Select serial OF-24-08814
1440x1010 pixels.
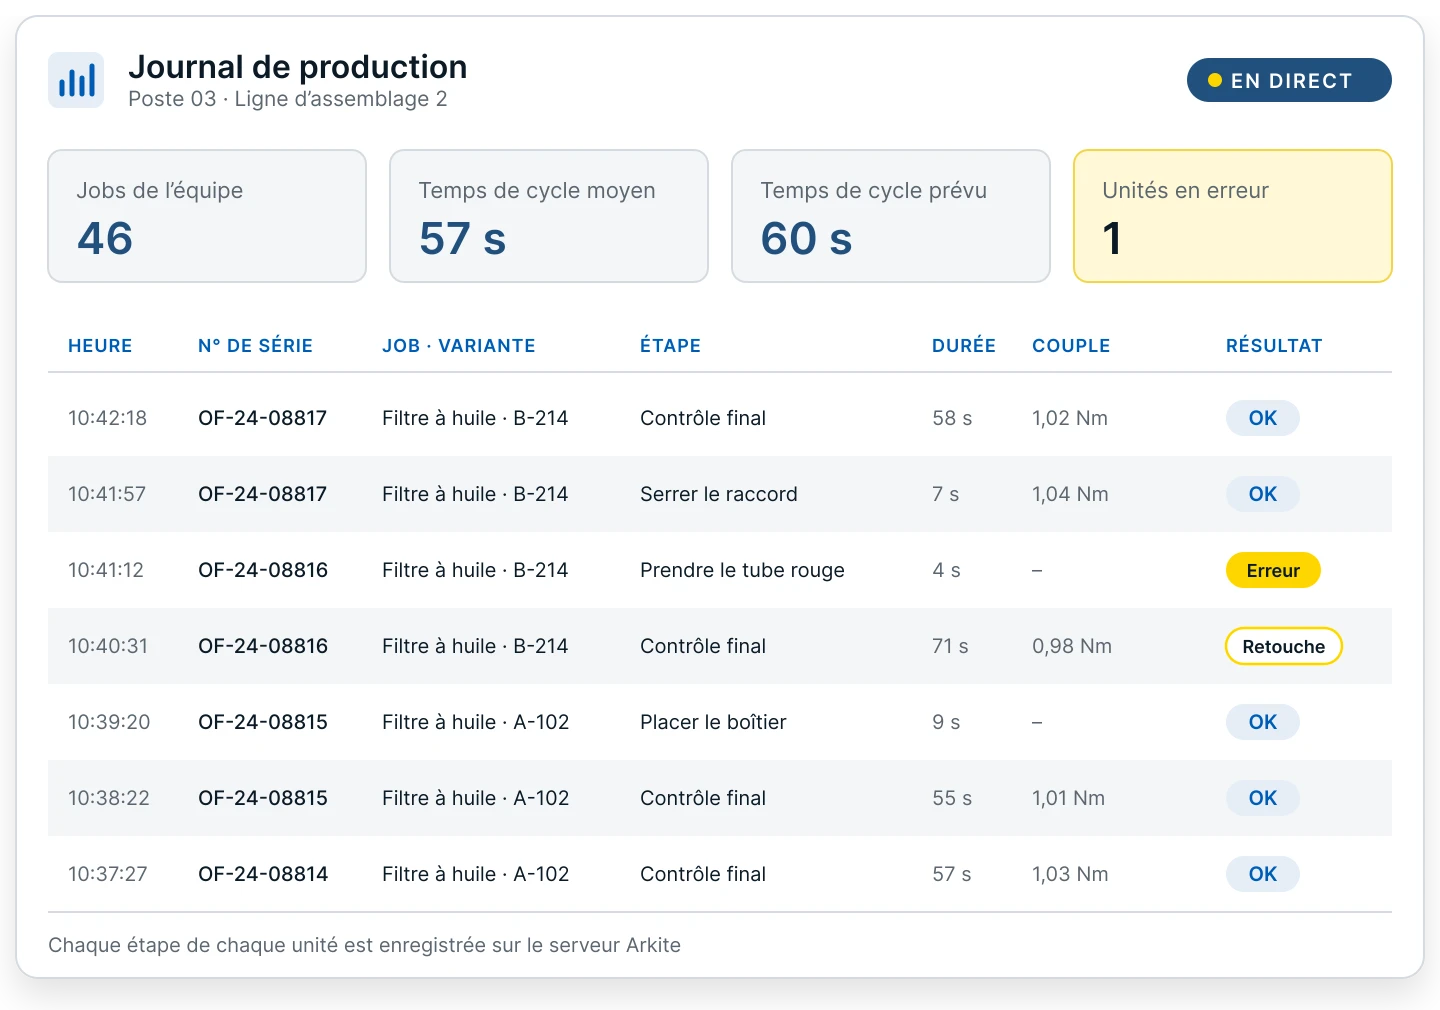point(263,874)
